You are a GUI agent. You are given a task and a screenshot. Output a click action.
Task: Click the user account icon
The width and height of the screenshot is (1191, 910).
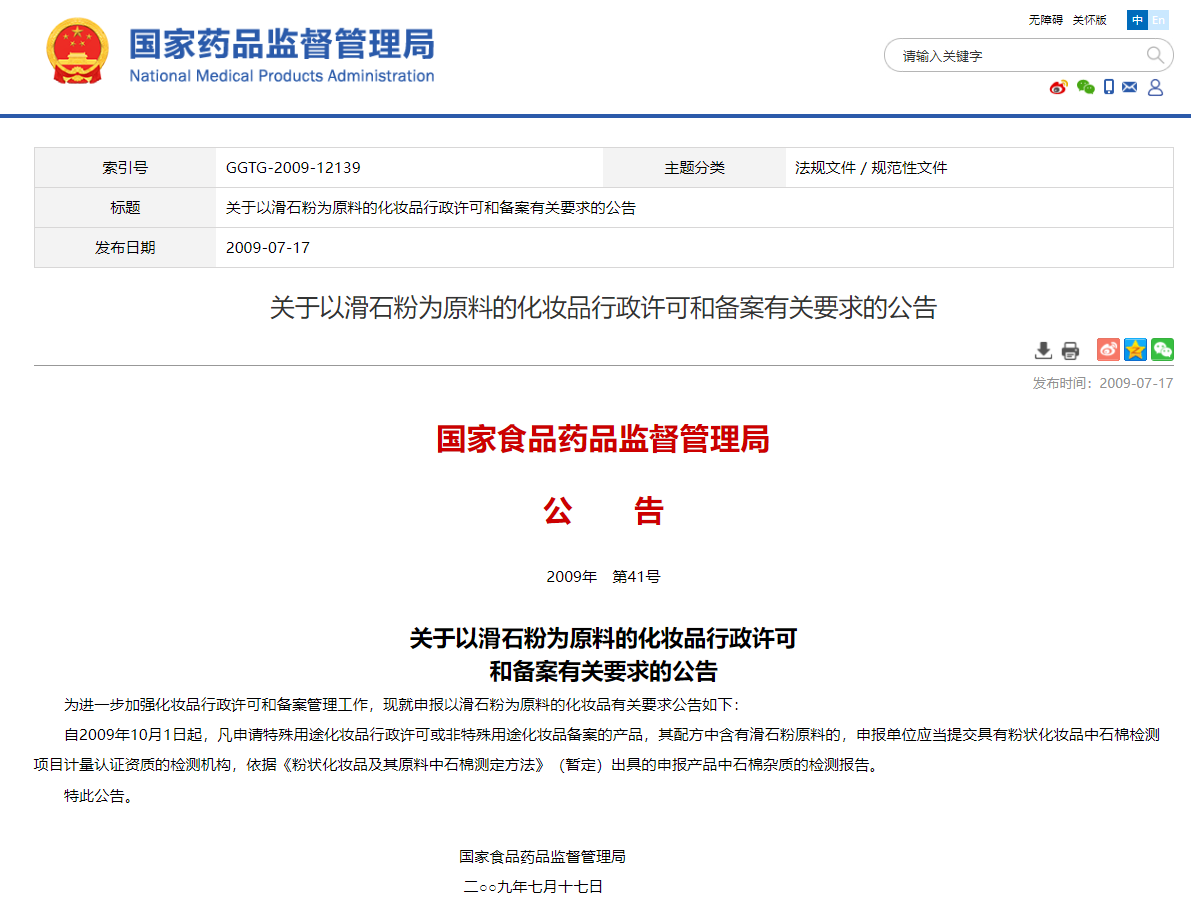[1155, 87]
